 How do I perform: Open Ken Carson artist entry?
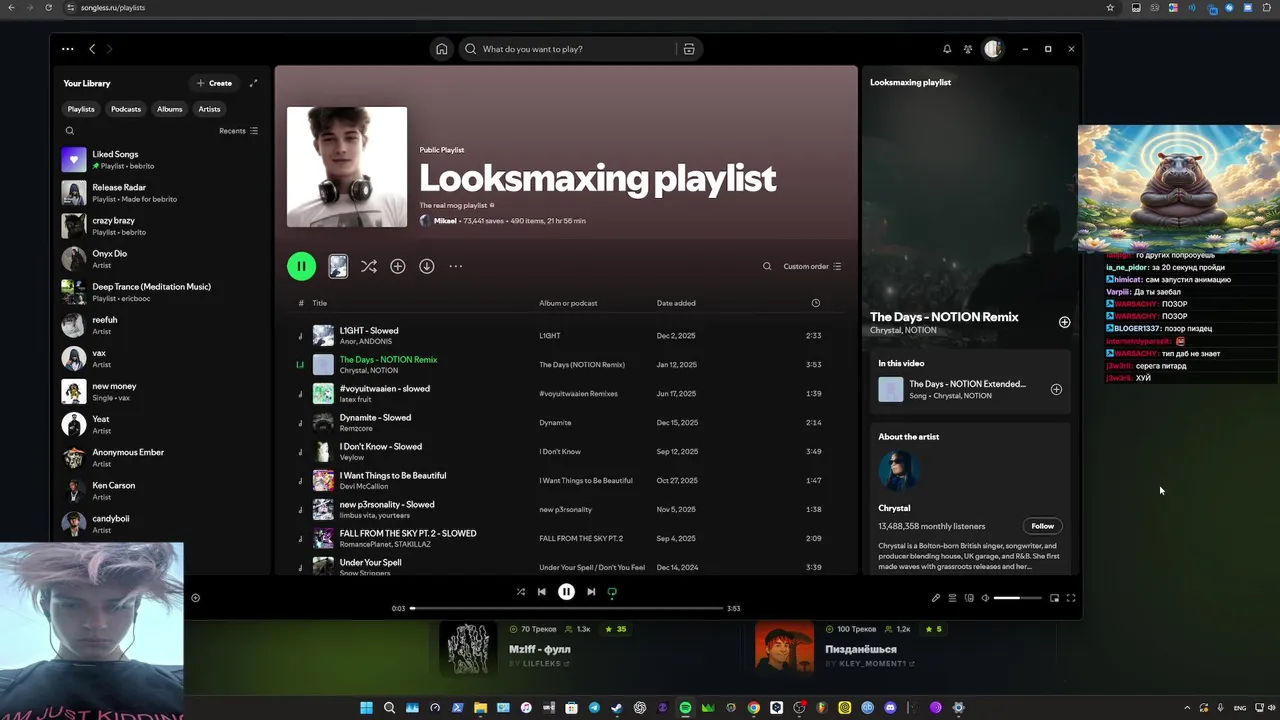[160, 491]
